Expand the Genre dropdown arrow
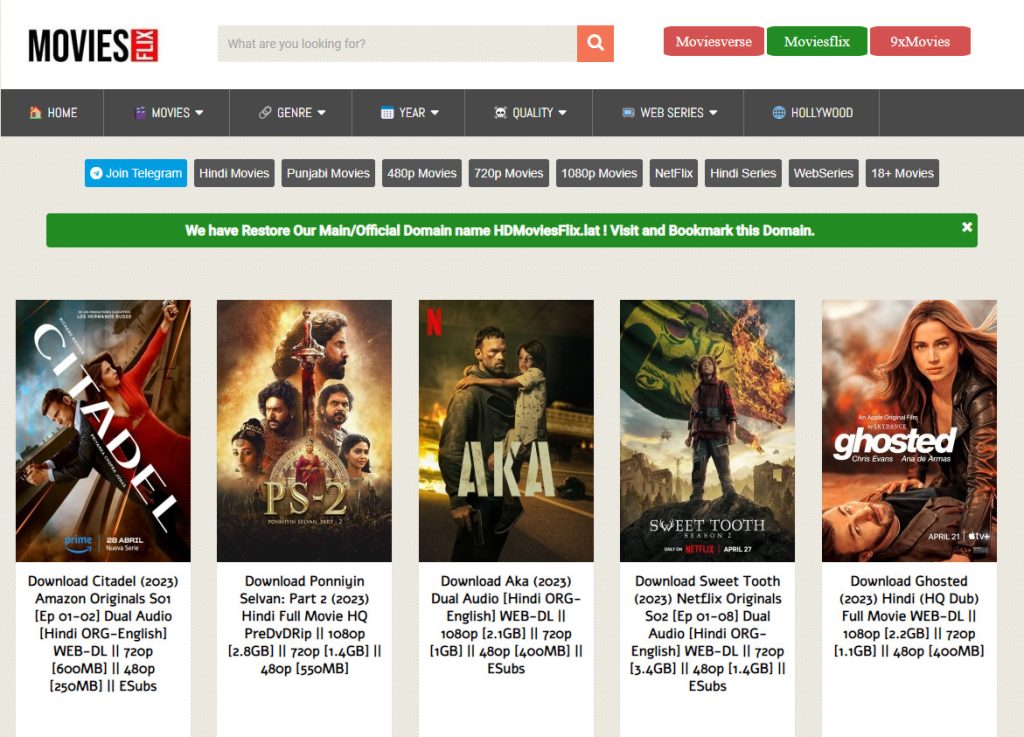1024x737 pixels. point(321,112)
